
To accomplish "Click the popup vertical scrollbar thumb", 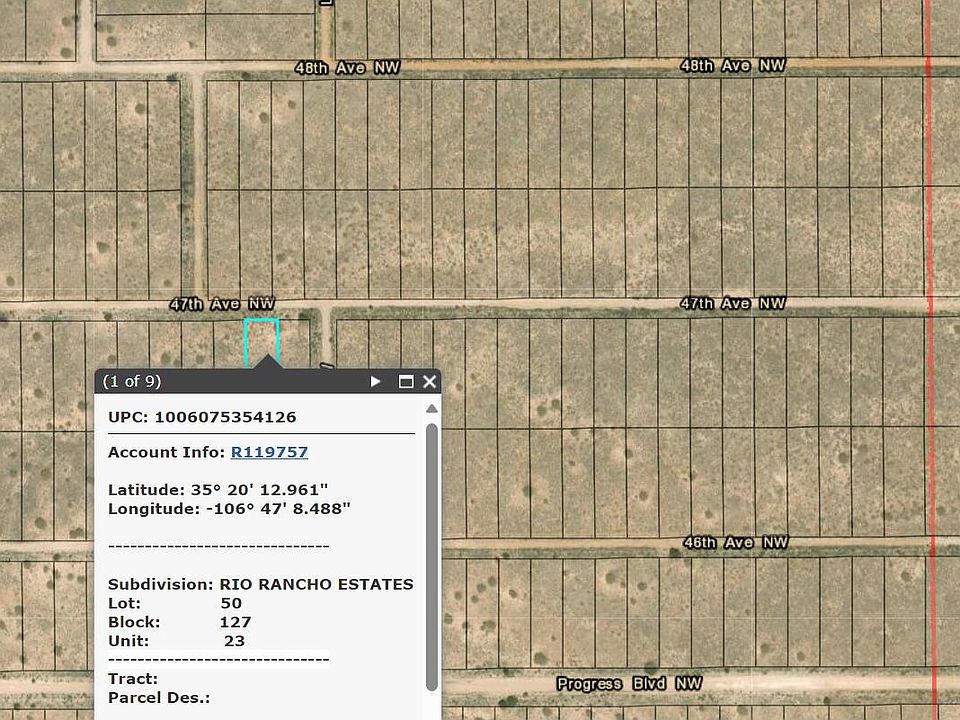I will pyautogui.click(x=432, y=557).
